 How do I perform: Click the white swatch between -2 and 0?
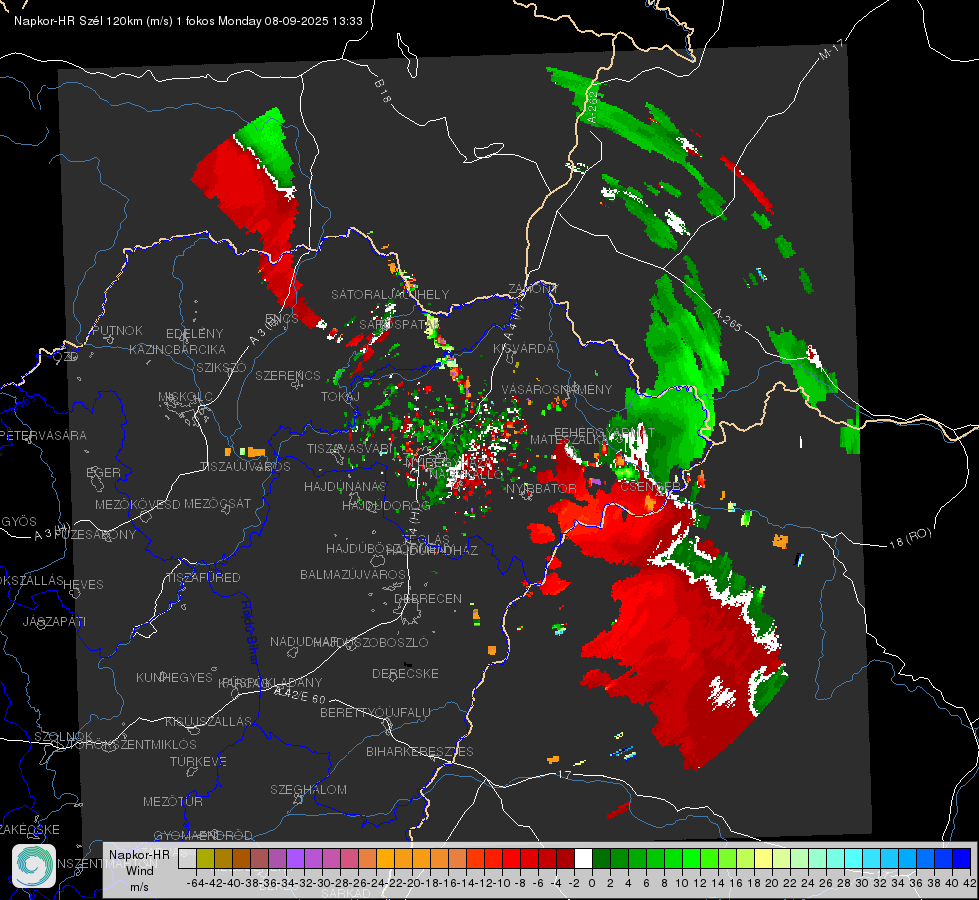point(583,858)
